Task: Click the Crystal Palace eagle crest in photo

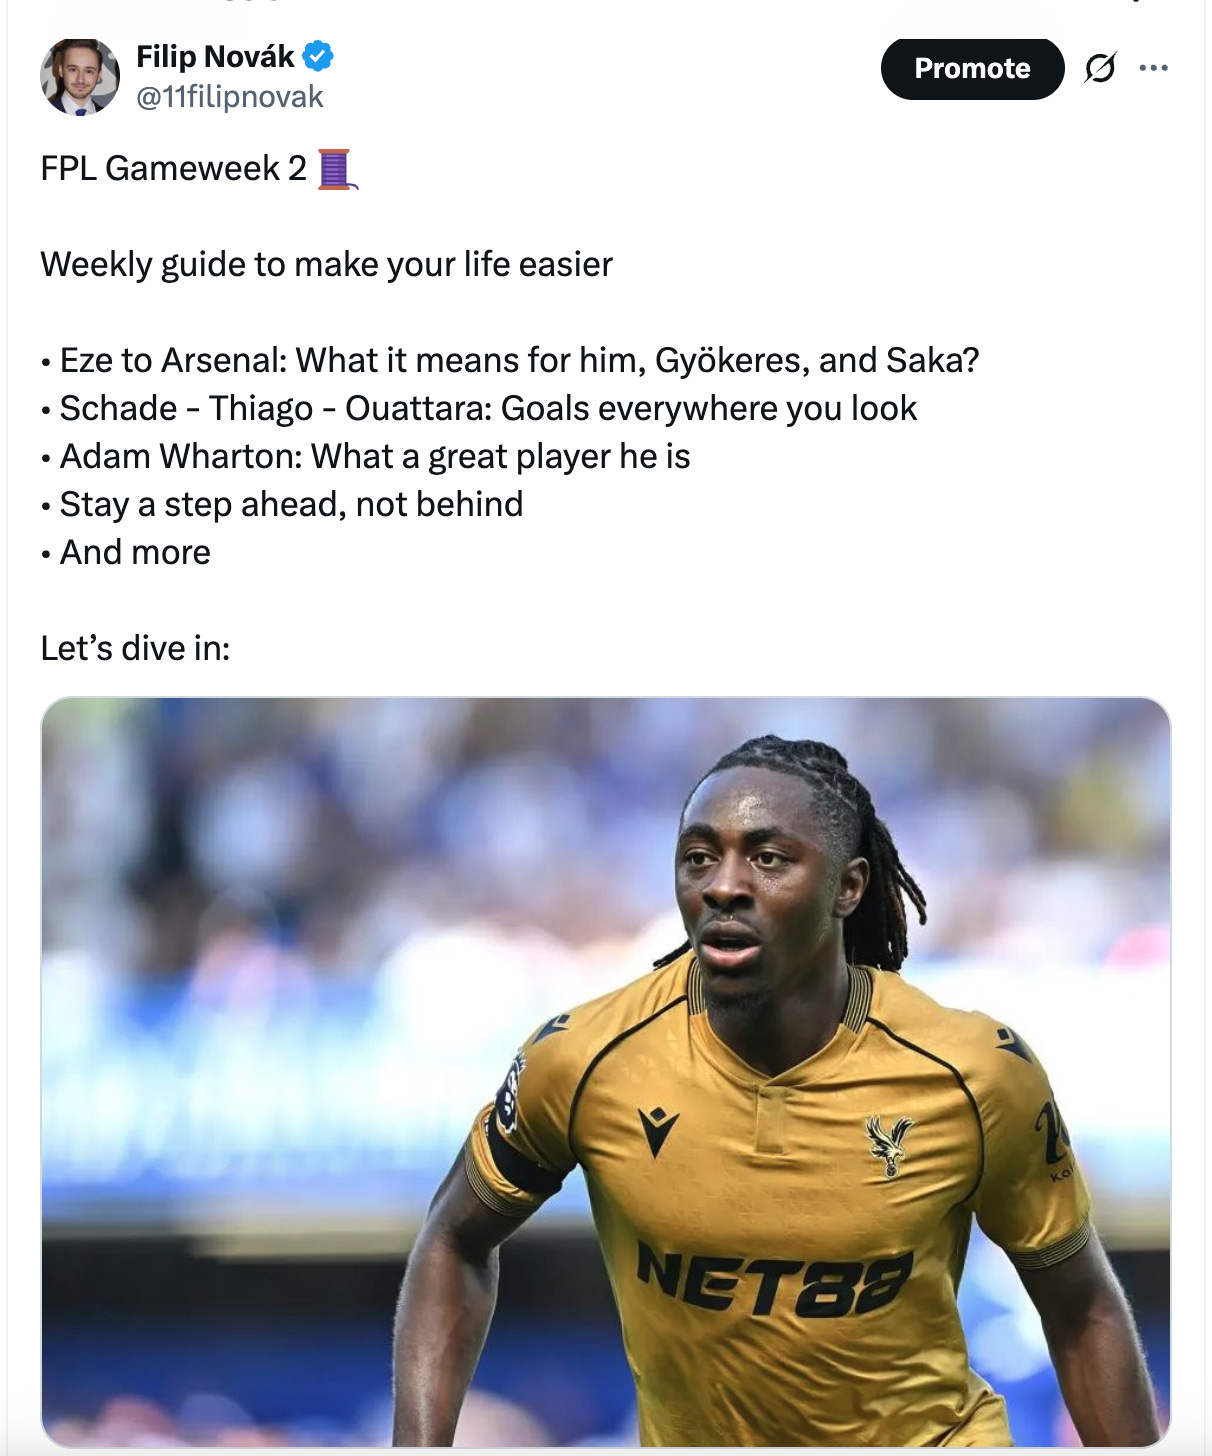Action: tap(888, 1145)
